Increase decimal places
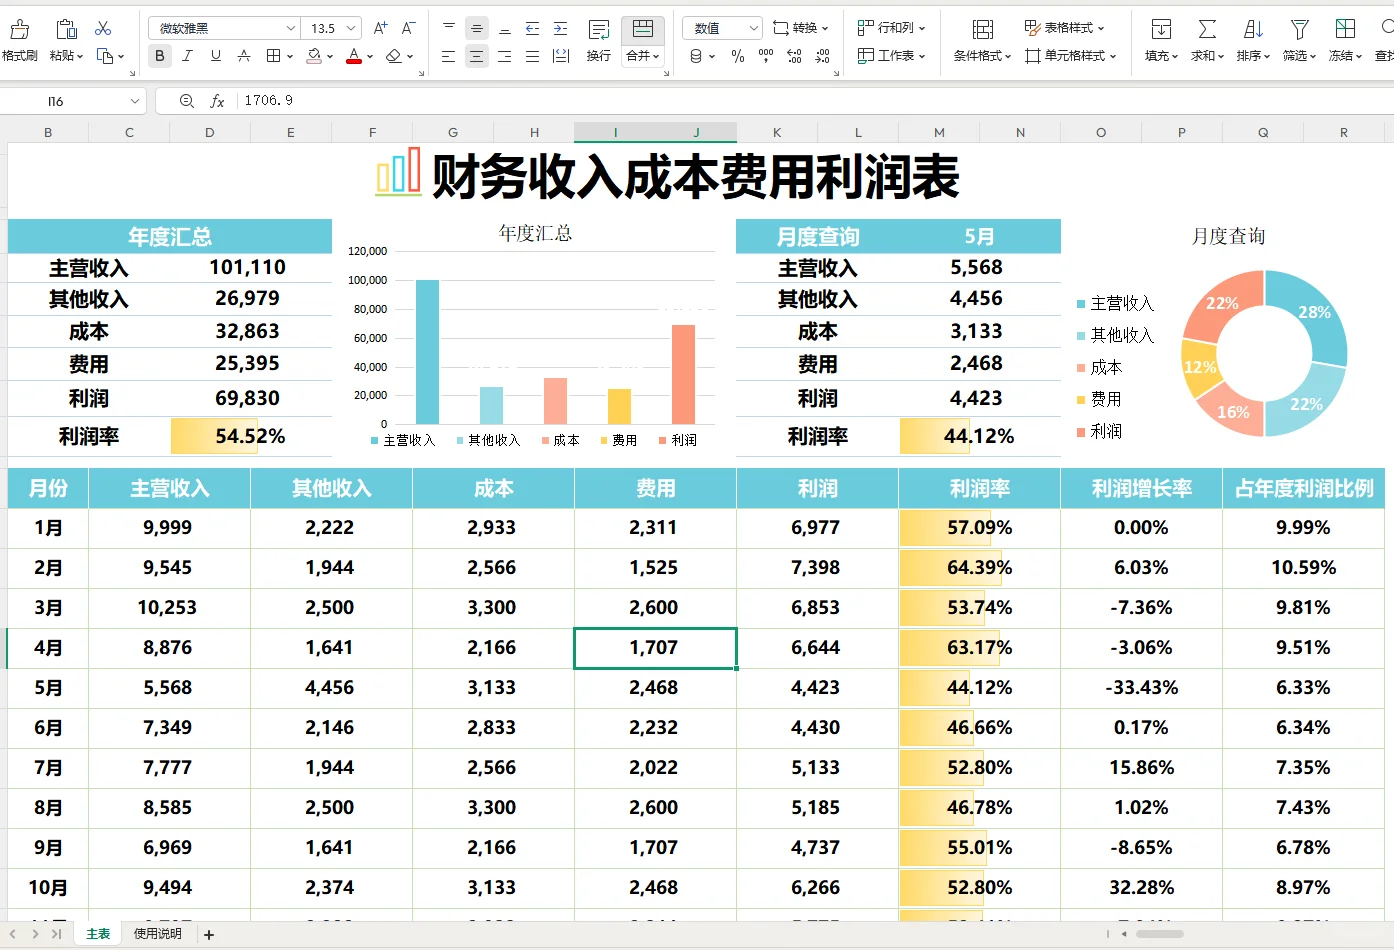 [794, 56]
